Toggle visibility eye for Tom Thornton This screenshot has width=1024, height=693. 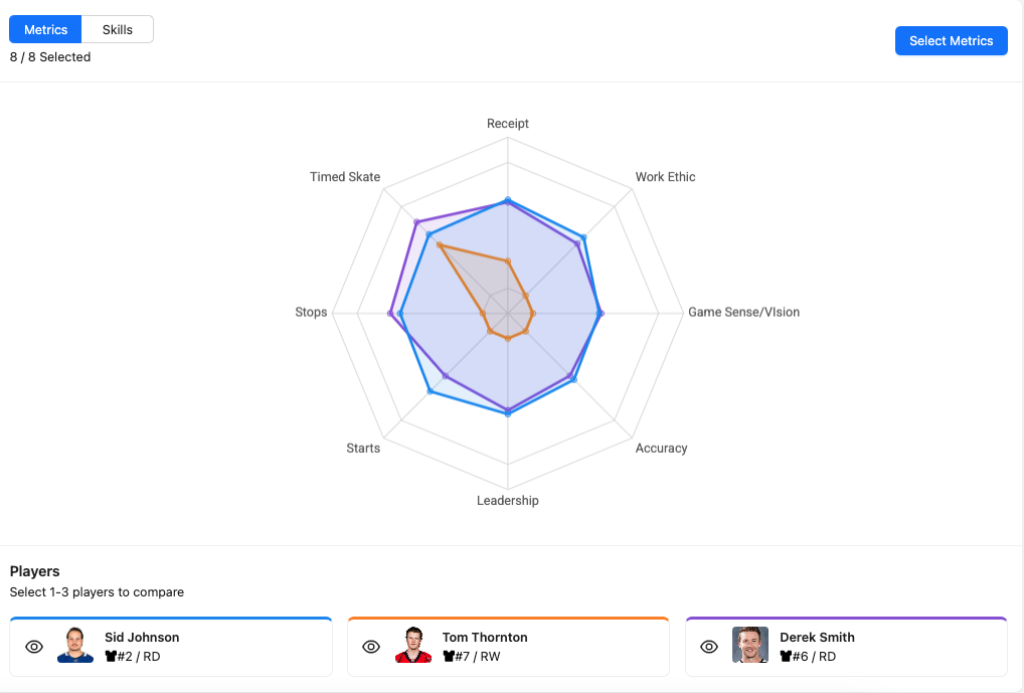tap(371, 647)
